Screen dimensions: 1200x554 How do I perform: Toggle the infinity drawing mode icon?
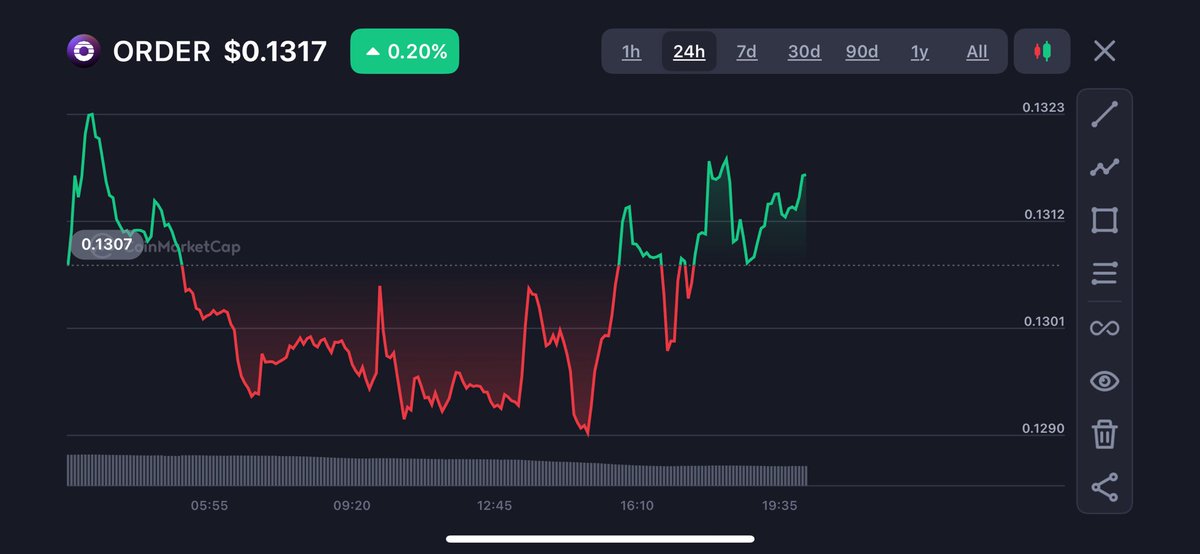[x=1104, y=327]
